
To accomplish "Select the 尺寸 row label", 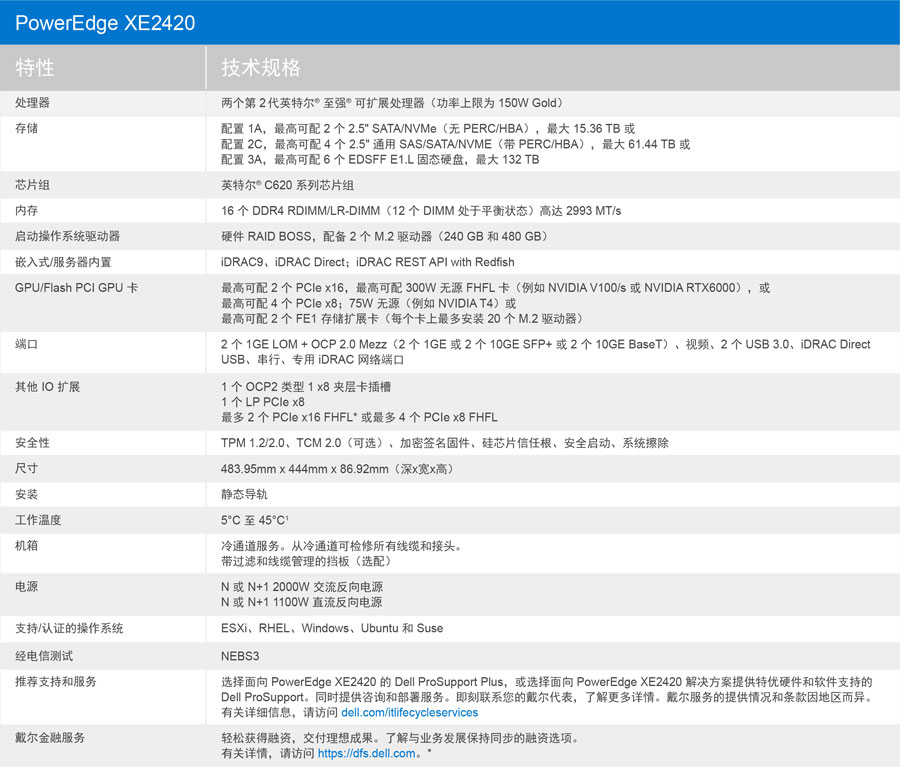I will tap(26, 468).
